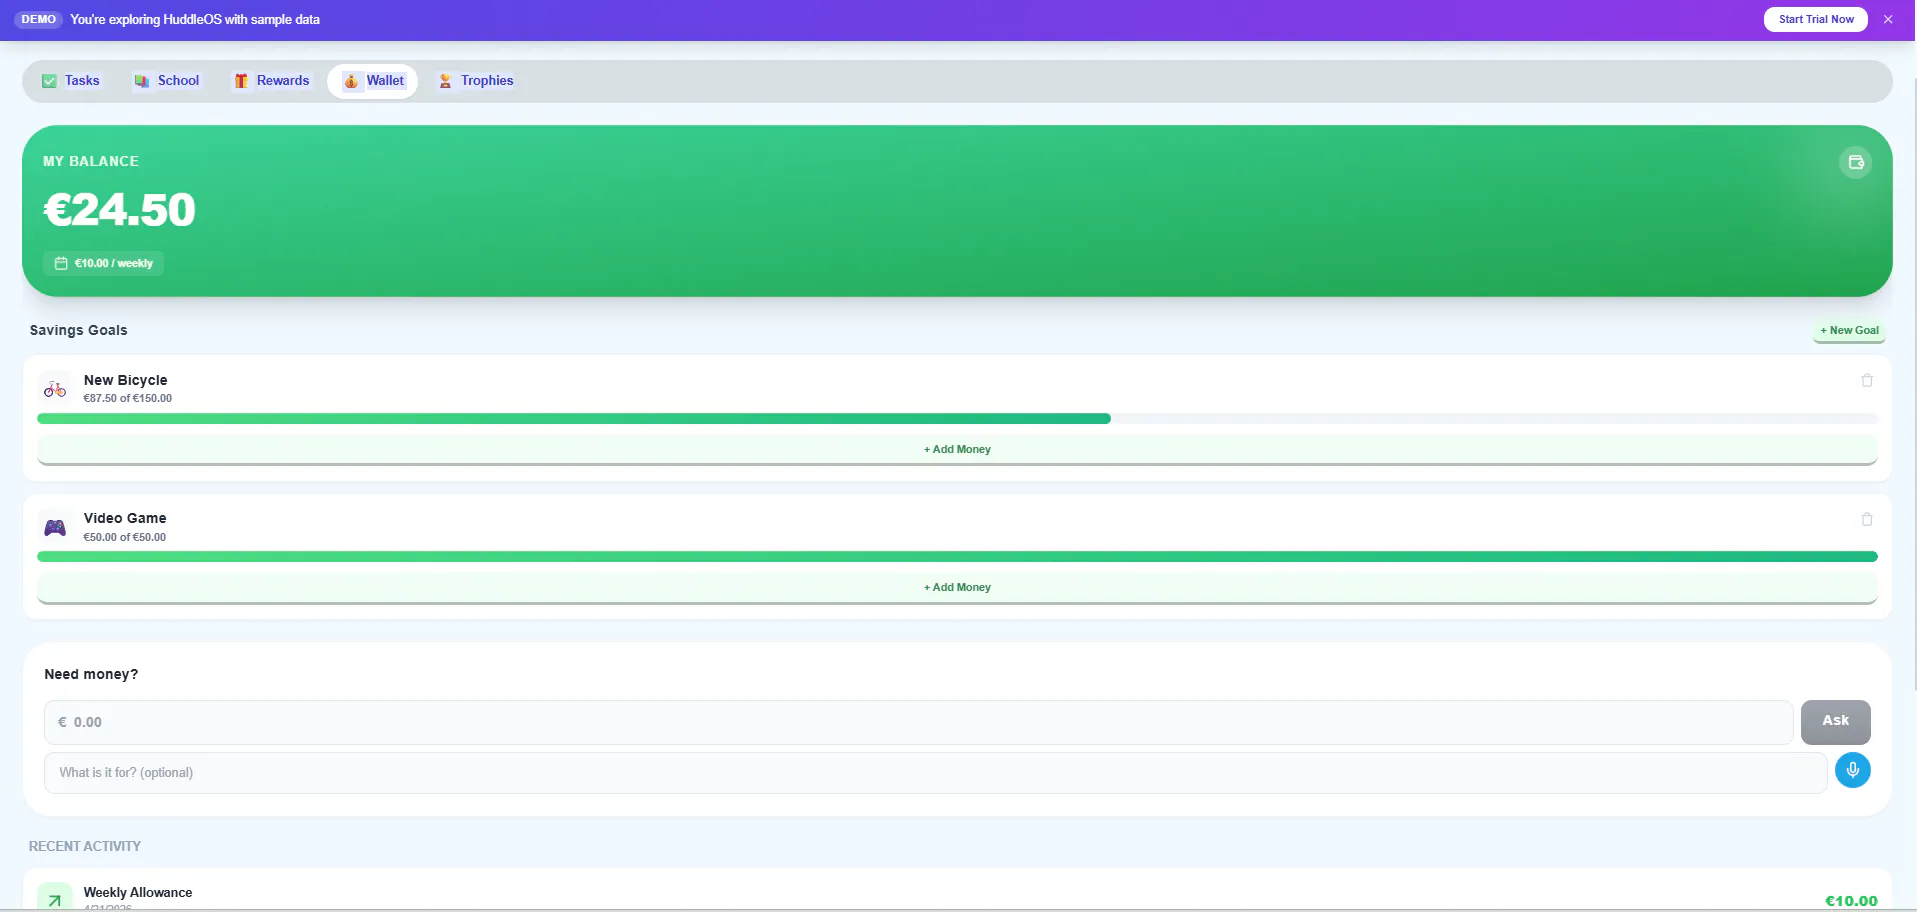
Task: Click the money bag icon on Wallet tab
Action: pyautogui.click(x=351, y=81)
